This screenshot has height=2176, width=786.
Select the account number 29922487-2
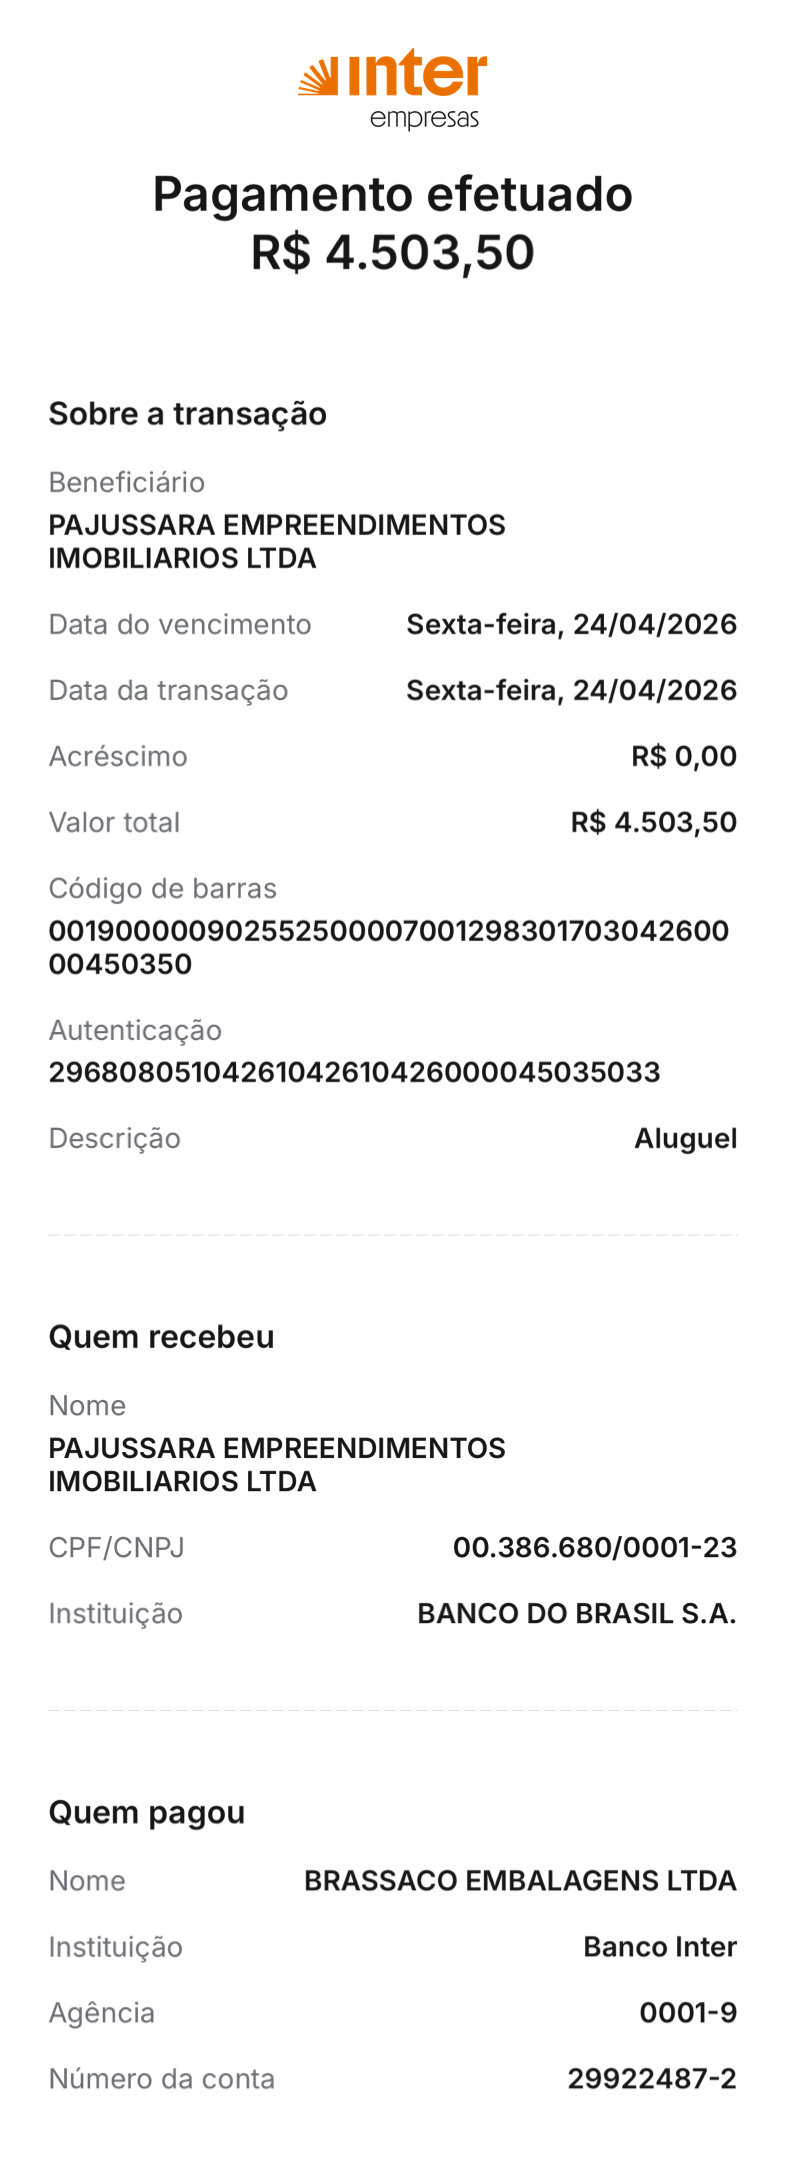coord(652,2079)
